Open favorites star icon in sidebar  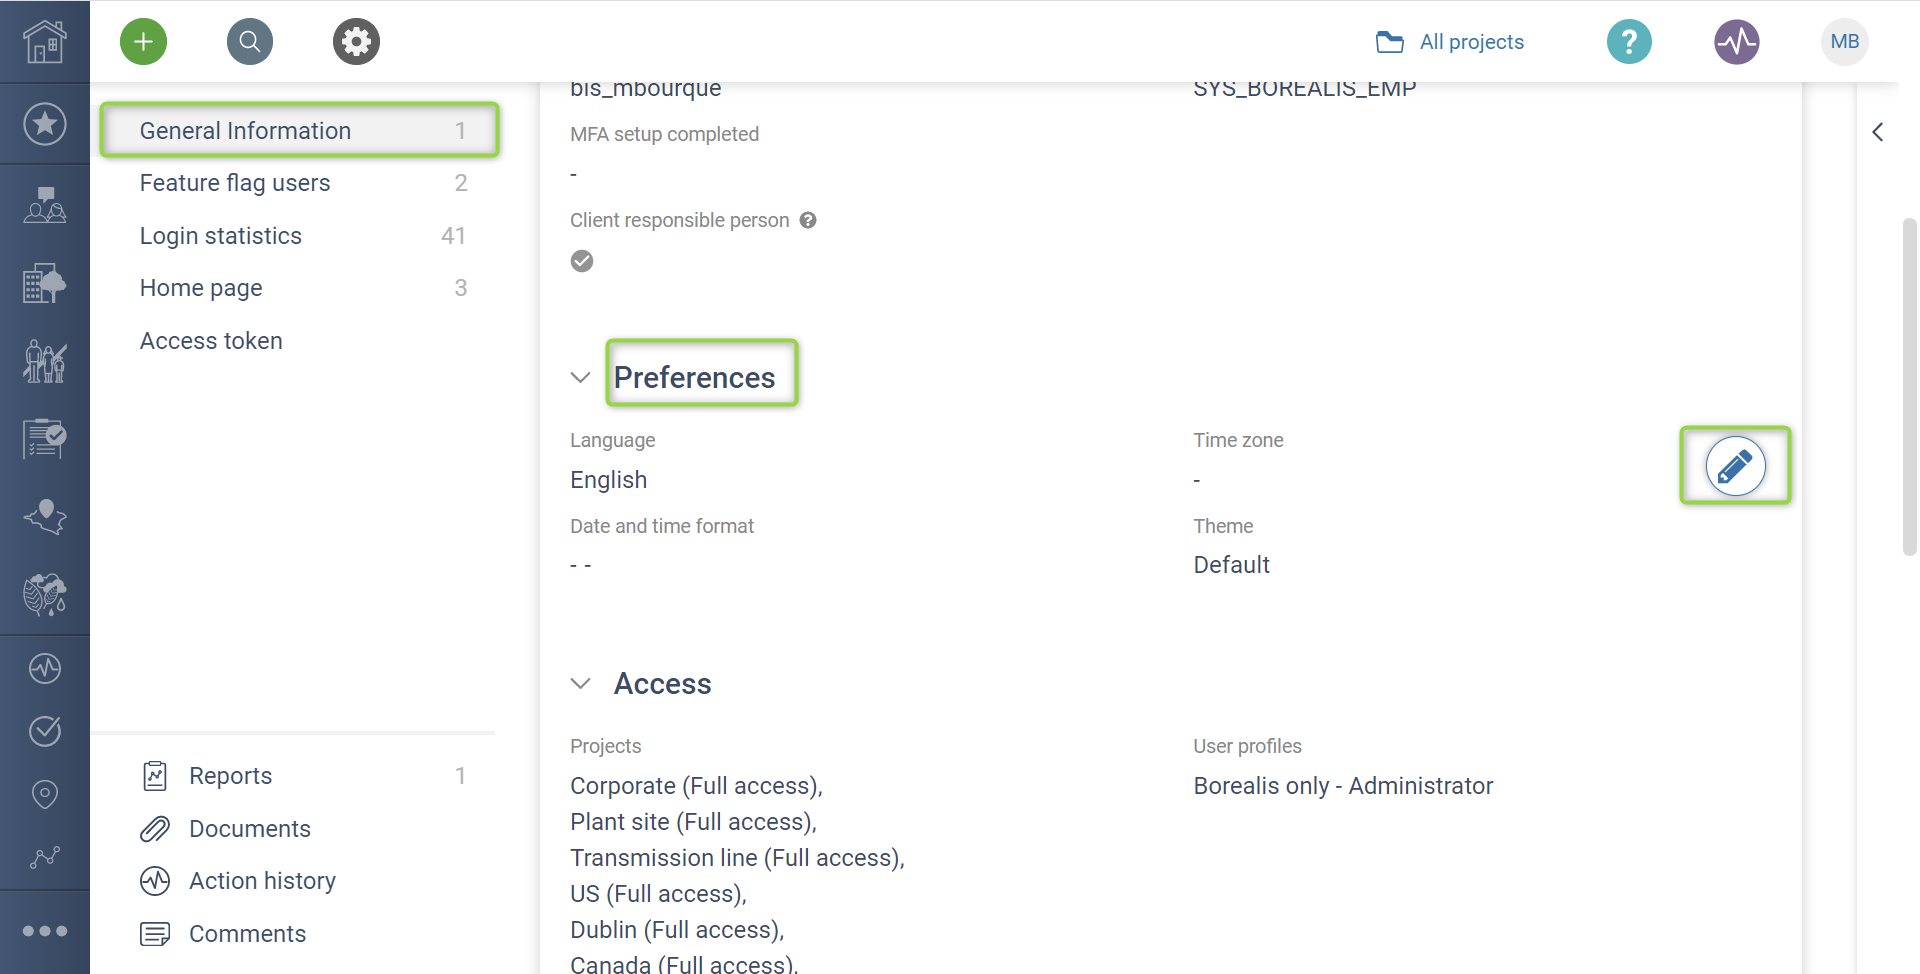45,124
